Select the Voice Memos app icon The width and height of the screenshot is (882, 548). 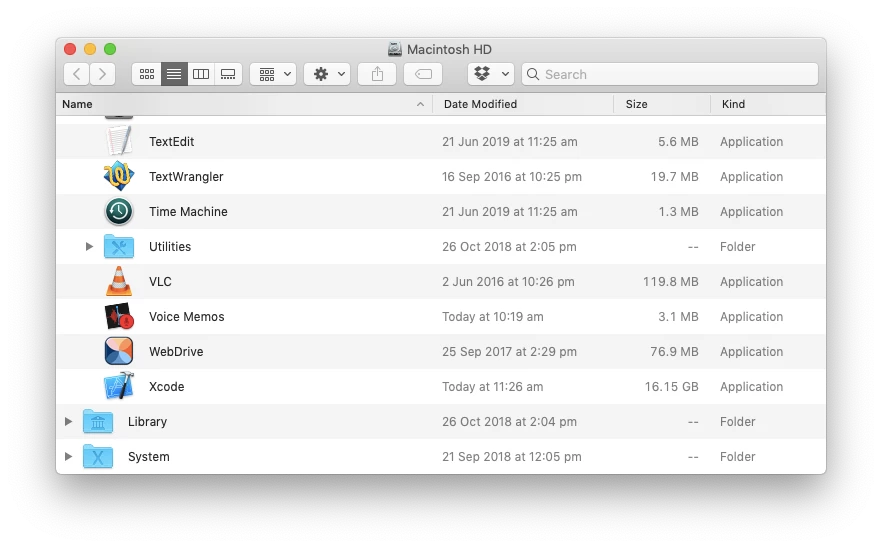119,316
